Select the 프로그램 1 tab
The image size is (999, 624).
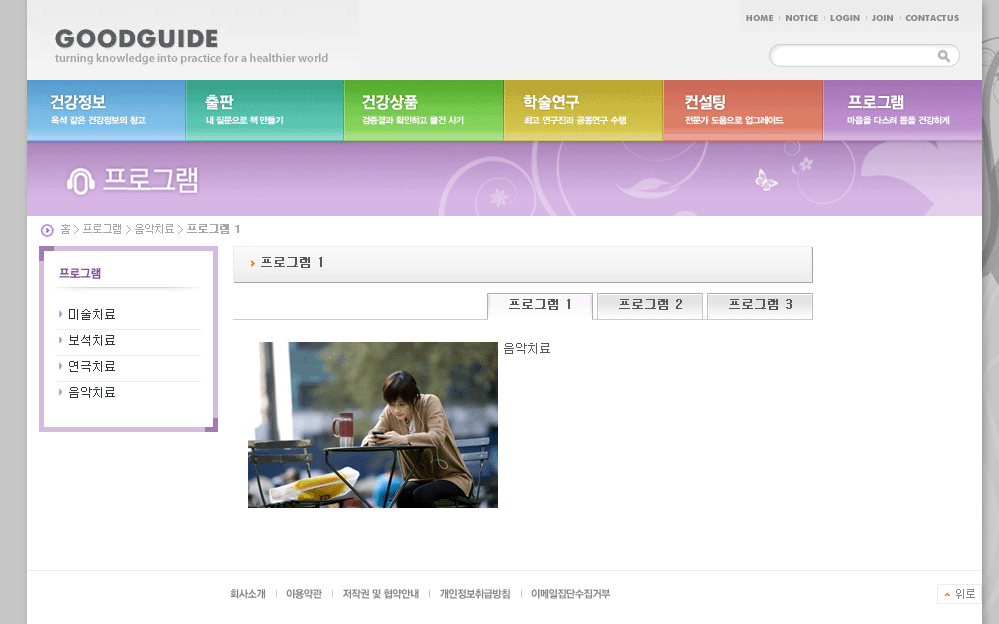(540, 306)
